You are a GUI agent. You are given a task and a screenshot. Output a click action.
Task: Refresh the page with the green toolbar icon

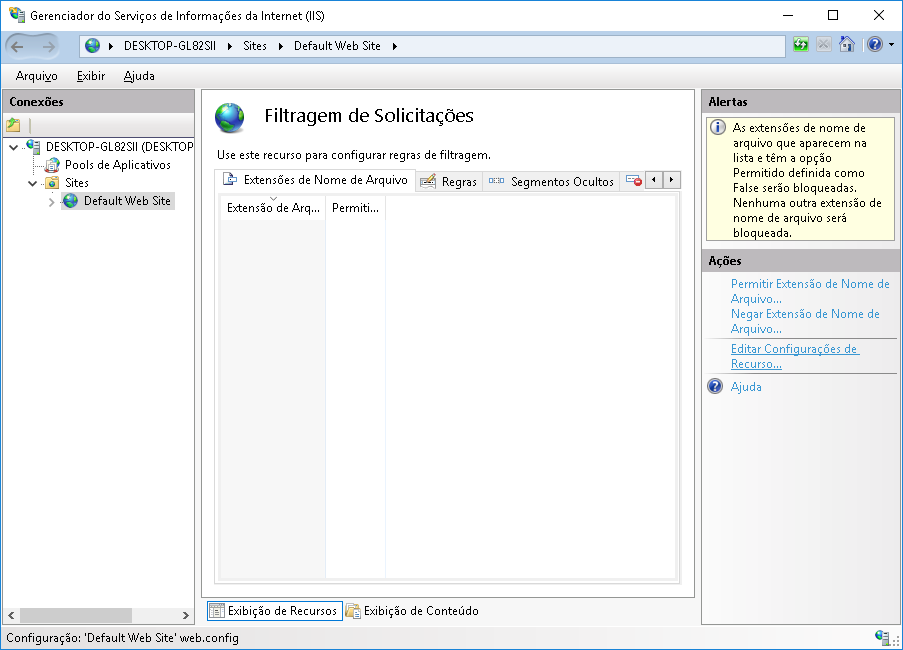(800, 44)
